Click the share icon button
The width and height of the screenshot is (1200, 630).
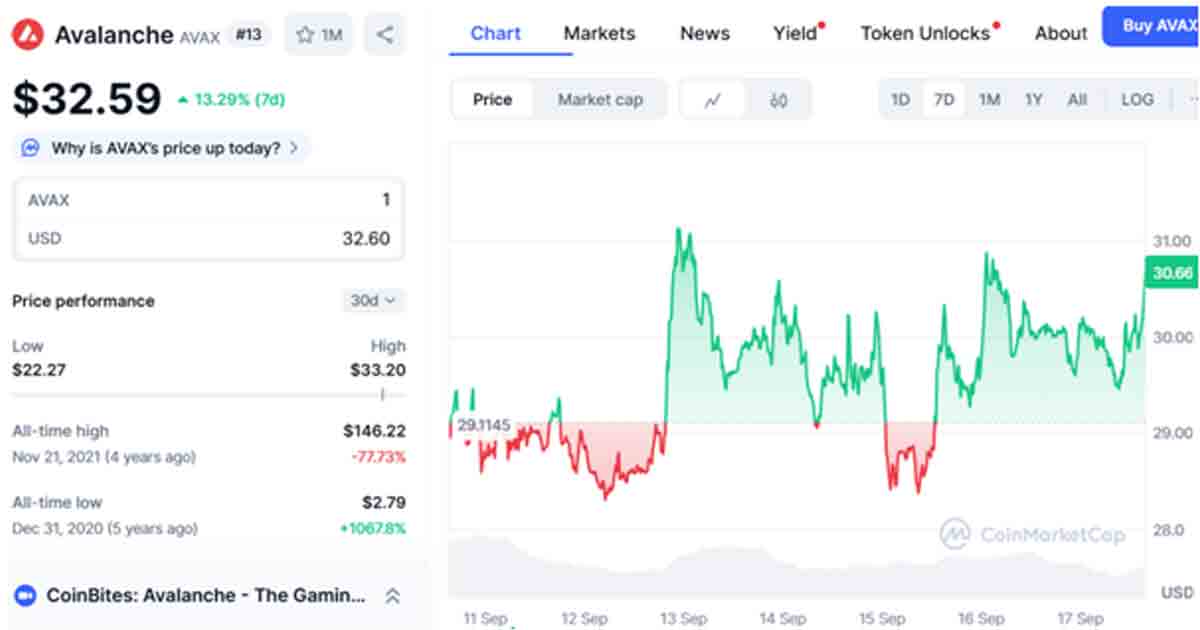pyautogui.click(x=385, y=35)
